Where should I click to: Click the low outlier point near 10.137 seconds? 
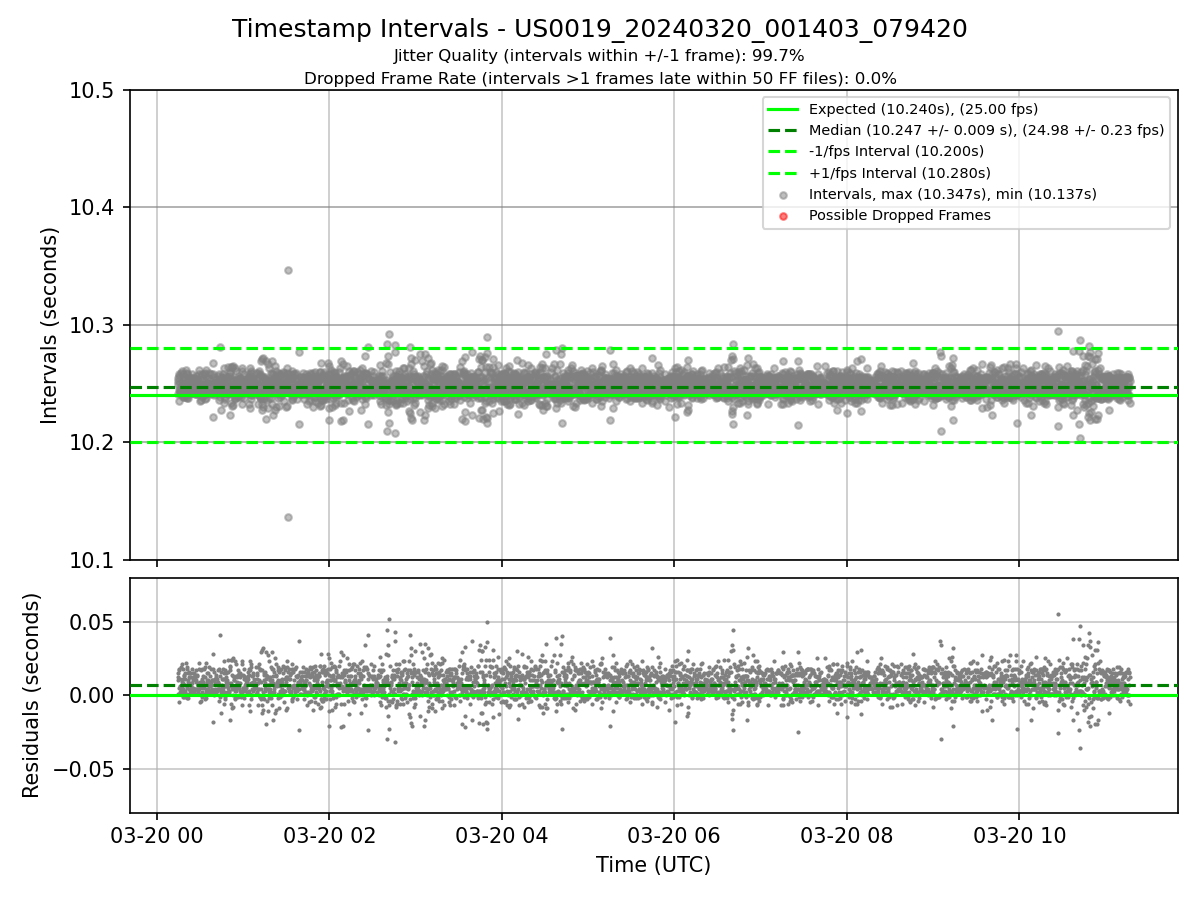288,517
